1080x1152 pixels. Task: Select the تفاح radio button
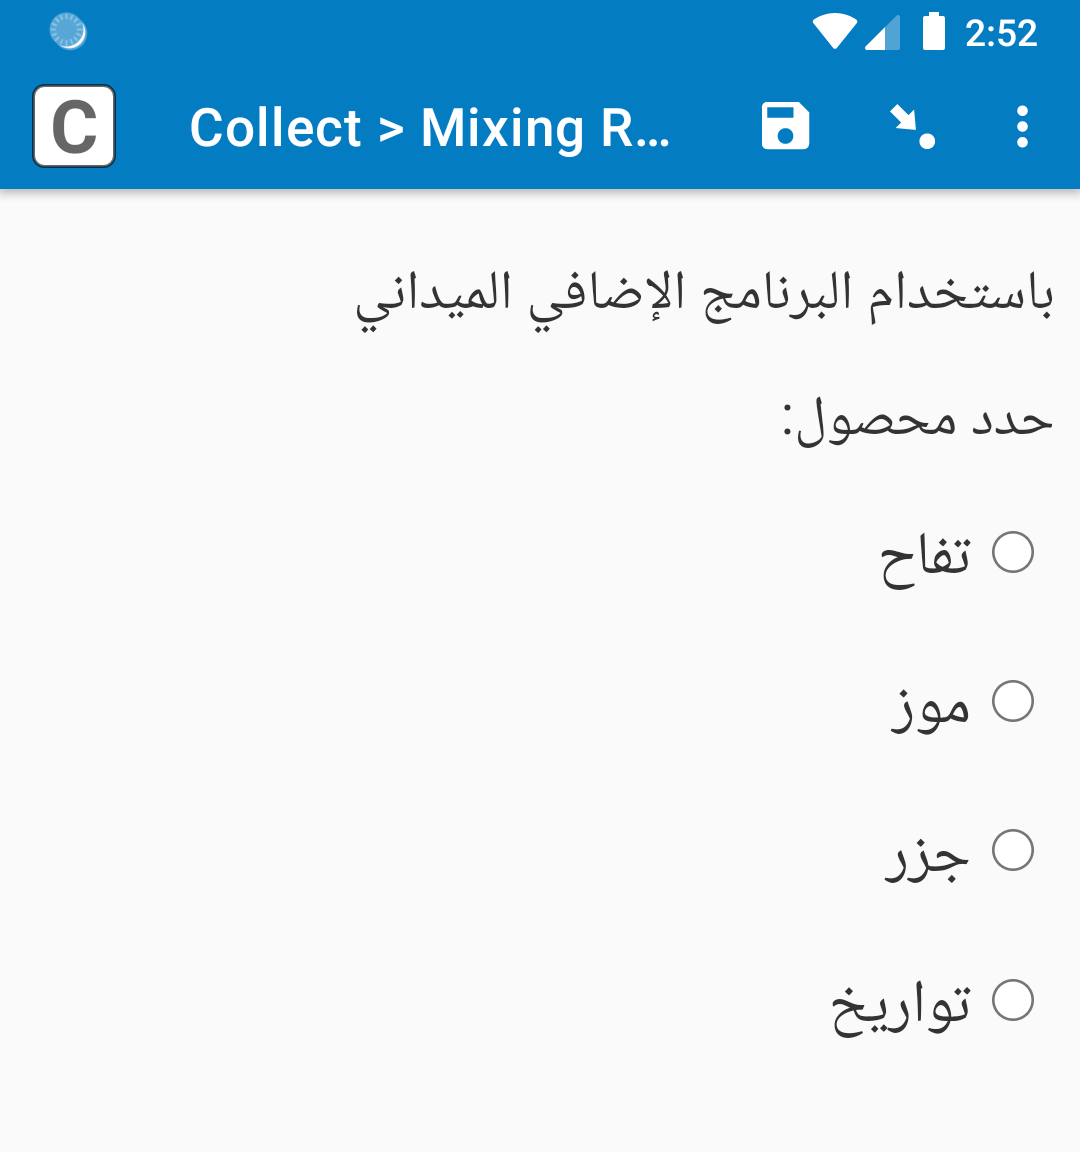pyautogui.click(x=1012, y=552)
